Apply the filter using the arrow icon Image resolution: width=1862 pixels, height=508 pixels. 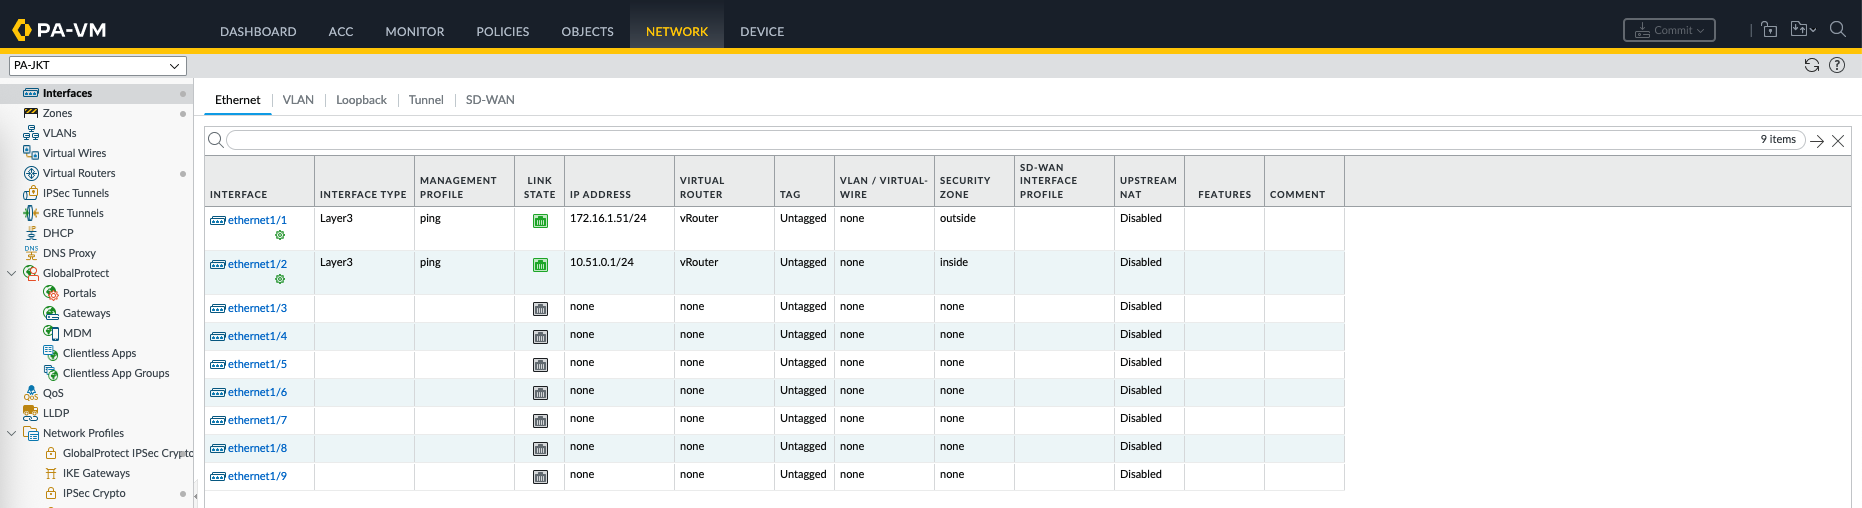tap(1817, 141)
